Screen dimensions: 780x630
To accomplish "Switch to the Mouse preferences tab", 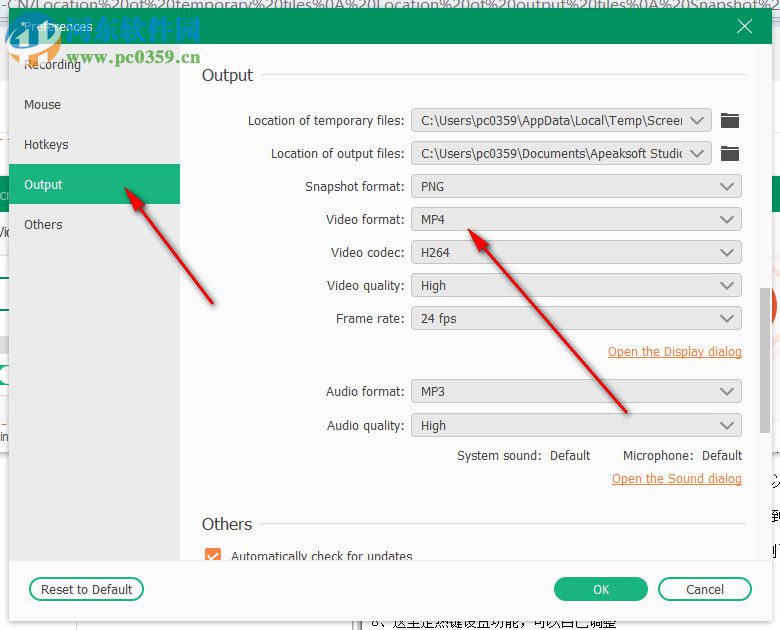I will (x=95, y=105).
